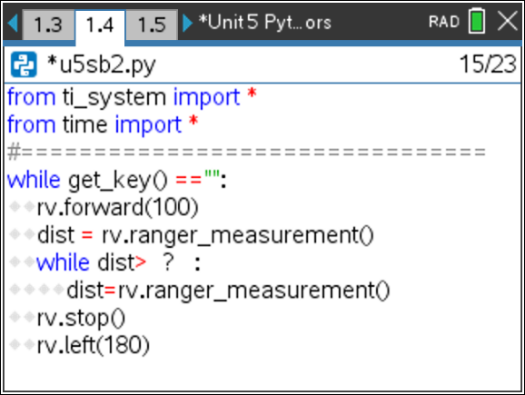Open page tab 1.5
Image resolution: width=525 pixels, height=395 pixels.
tap(152, 24)
